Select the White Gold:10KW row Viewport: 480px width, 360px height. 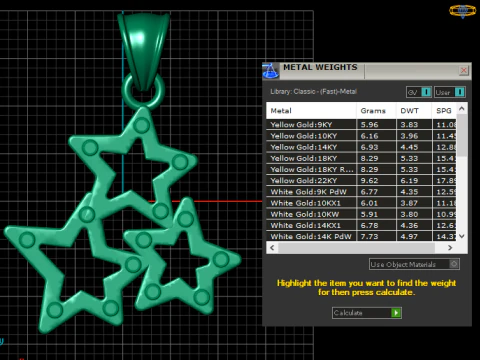click(361, 214)
